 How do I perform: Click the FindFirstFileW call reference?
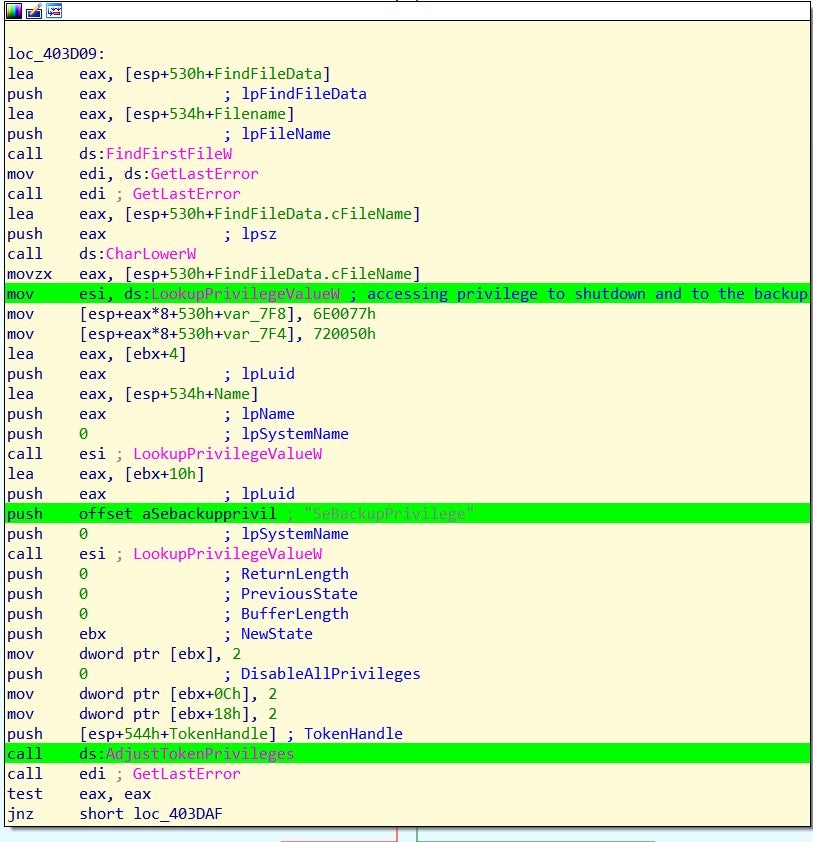pyautogui.click(x=169, y=154)
